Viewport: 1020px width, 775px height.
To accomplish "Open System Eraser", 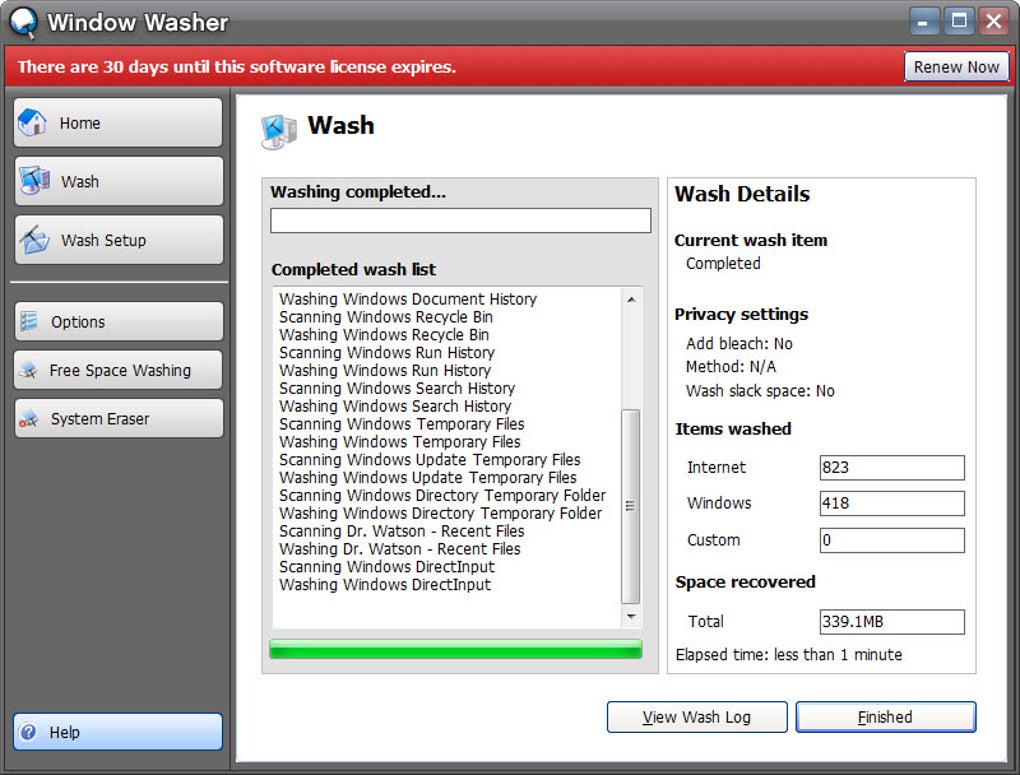I will coord(118,418).
